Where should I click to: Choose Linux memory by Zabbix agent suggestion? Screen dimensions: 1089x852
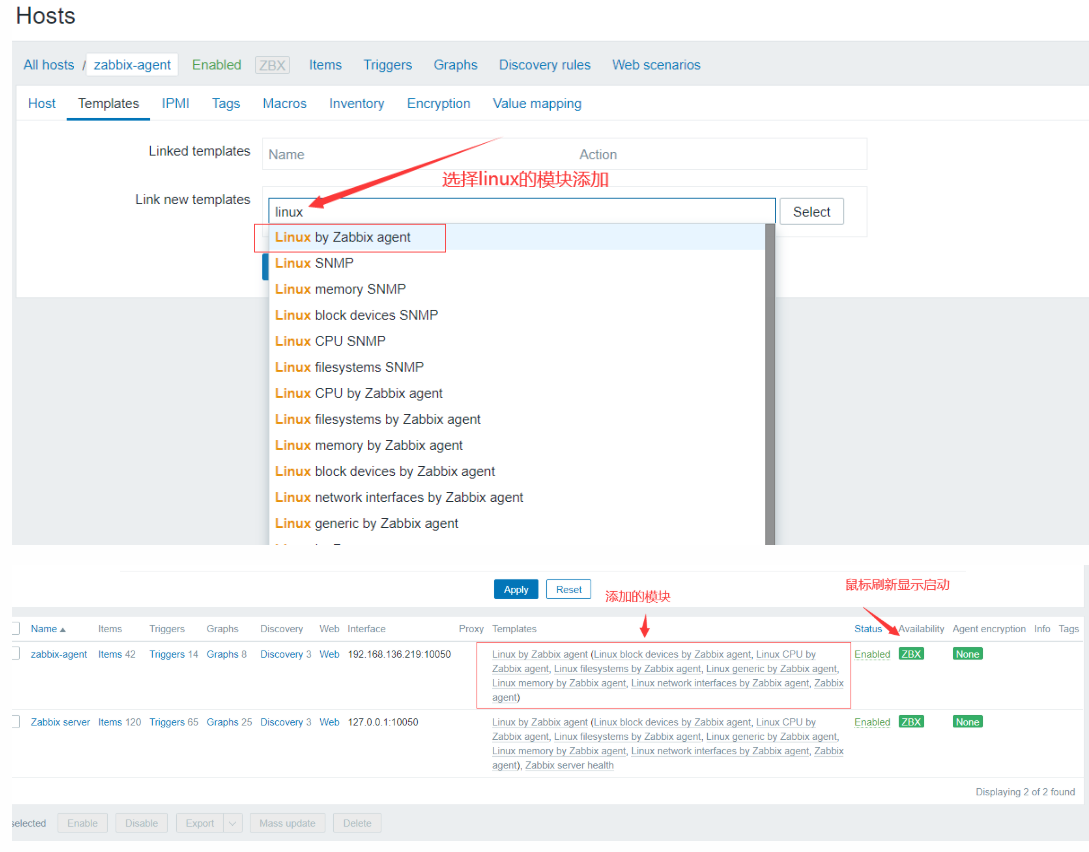(x=517, y=445)
